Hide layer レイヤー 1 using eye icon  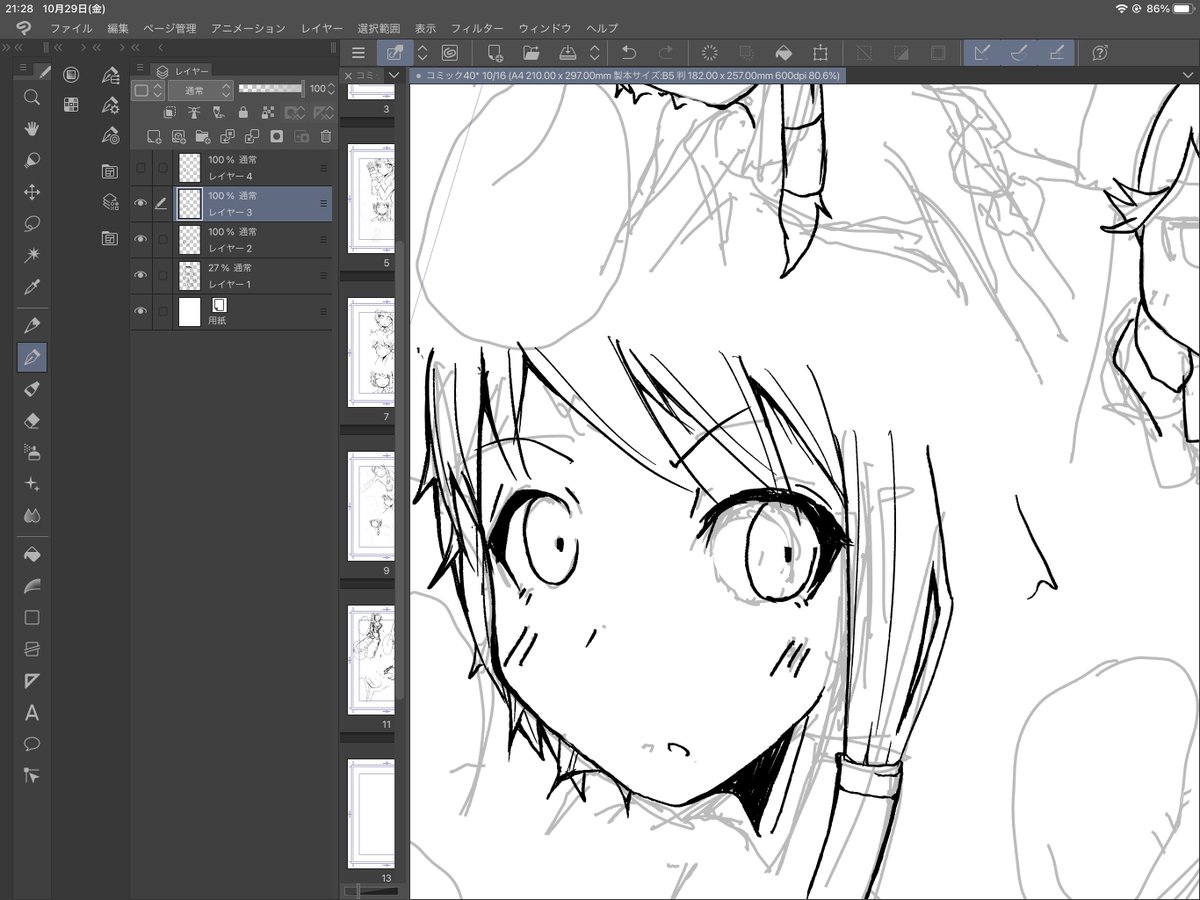pyautogui.click(x=141, y=275)
